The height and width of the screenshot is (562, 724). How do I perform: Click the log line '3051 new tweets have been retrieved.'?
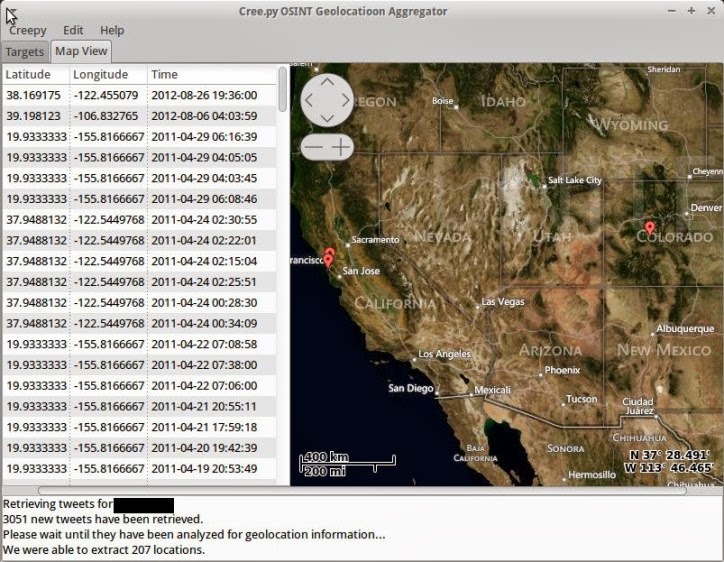pyautogui.click(x=103, y=519)
